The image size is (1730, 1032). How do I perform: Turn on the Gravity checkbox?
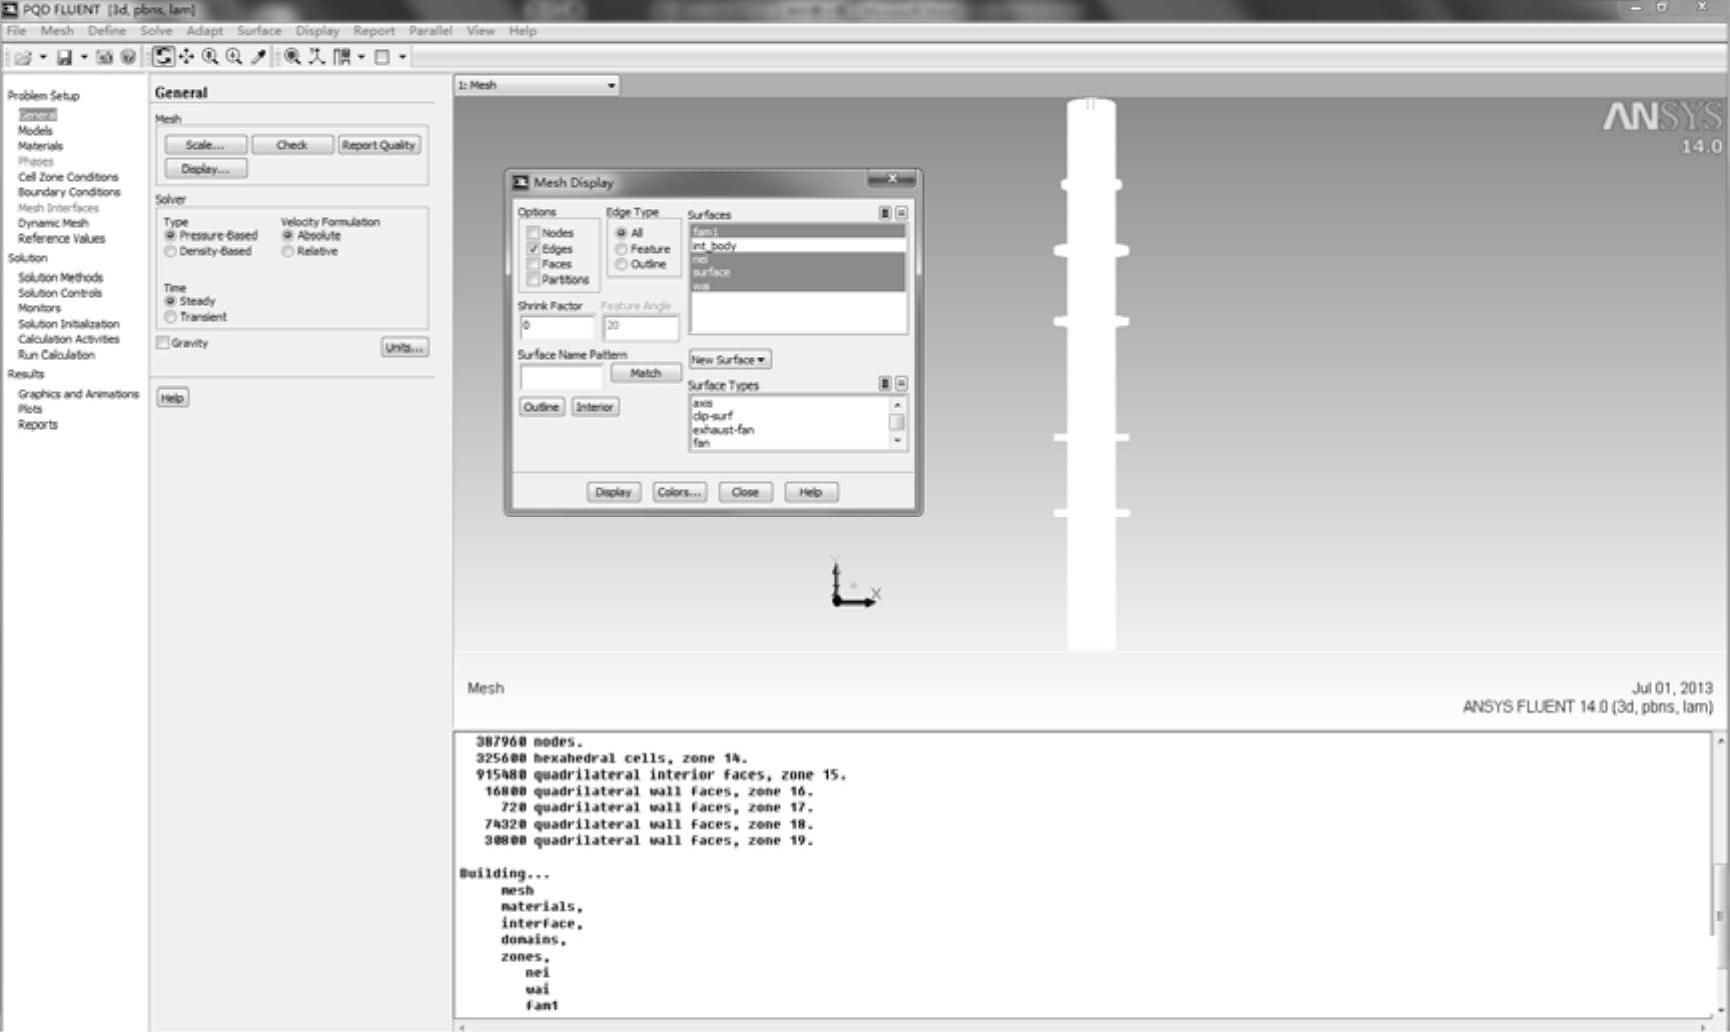coord(163,343)
